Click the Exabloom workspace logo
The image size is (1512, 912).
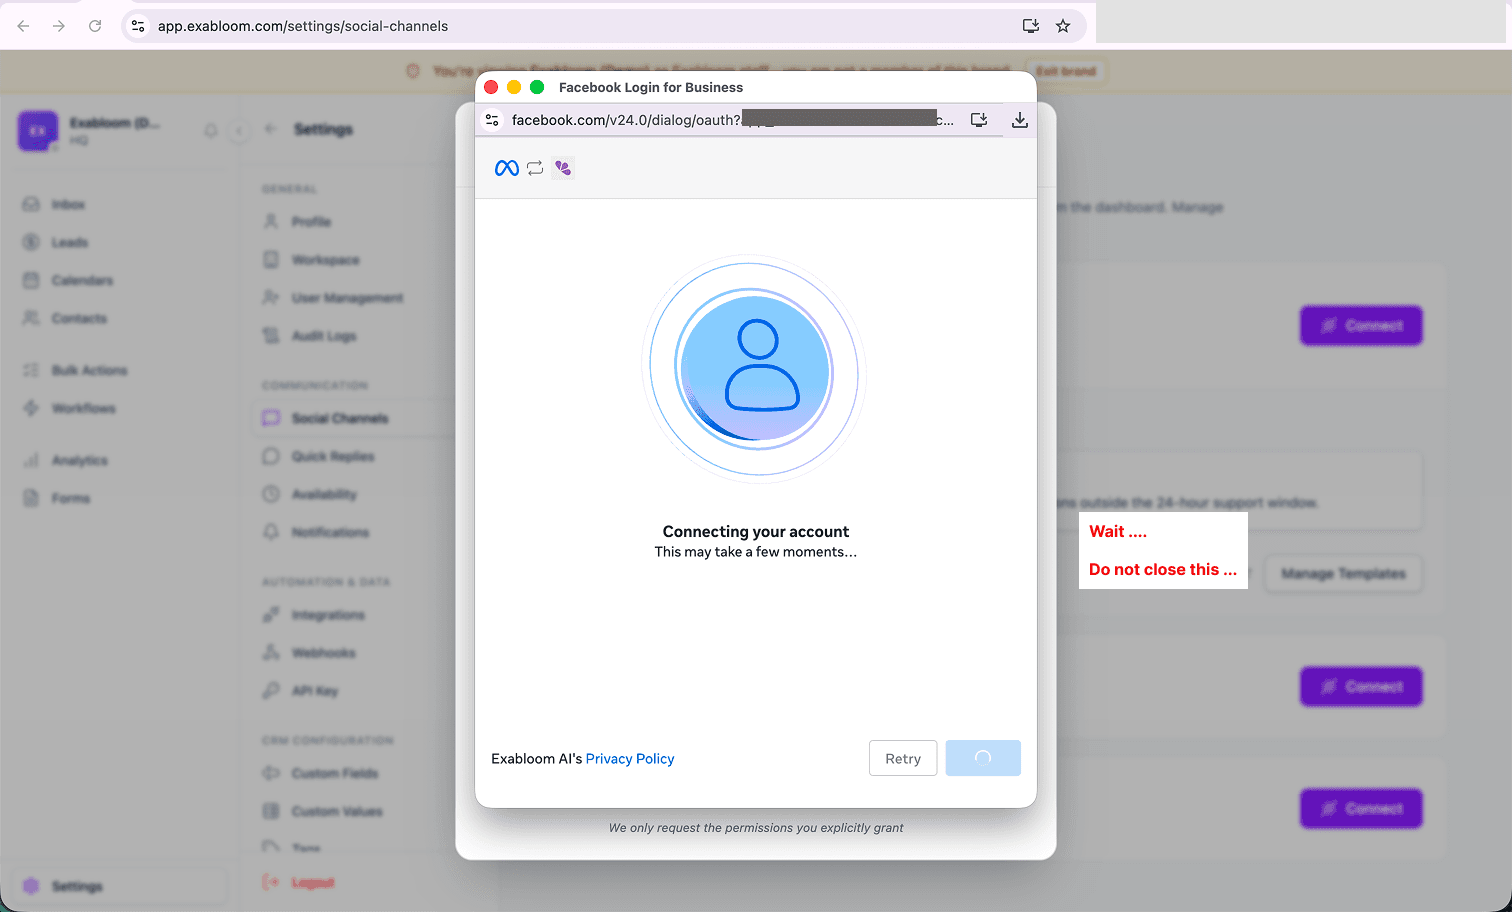coord(37,131)
